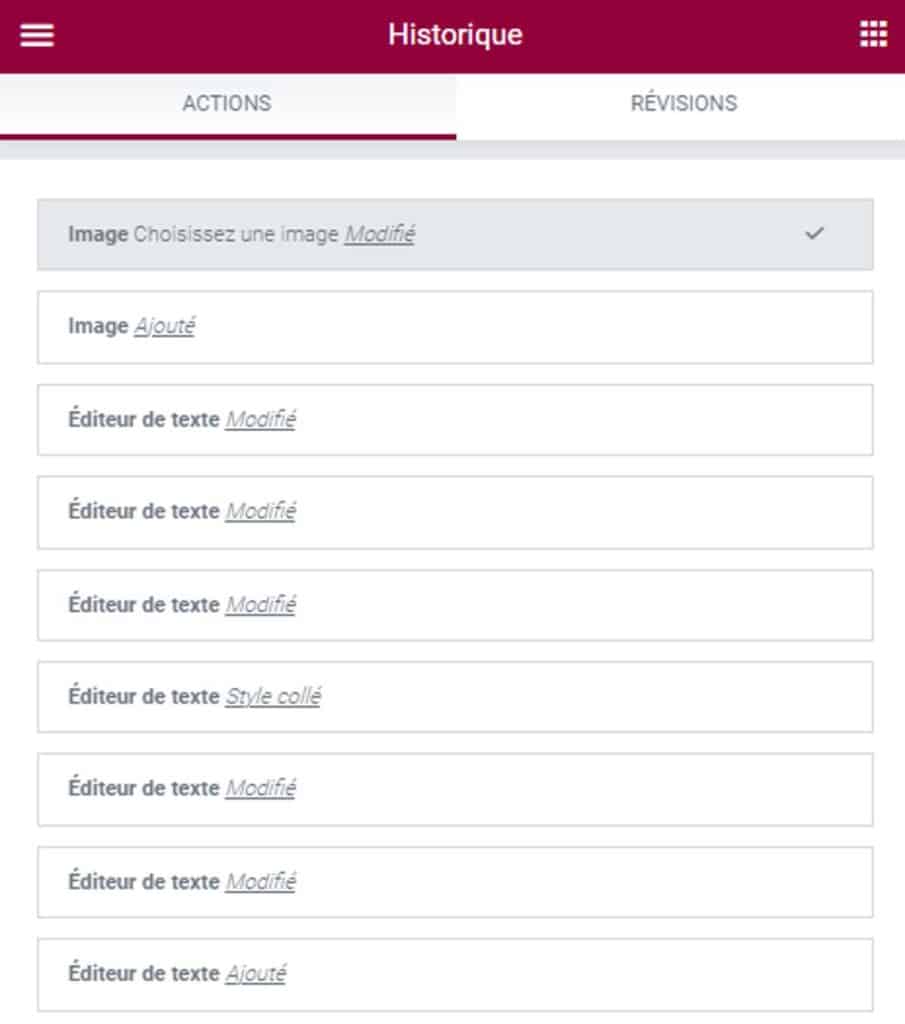
Task: Select the Éditeur de texte Style collé entry
Action: (x=450, y=698)
